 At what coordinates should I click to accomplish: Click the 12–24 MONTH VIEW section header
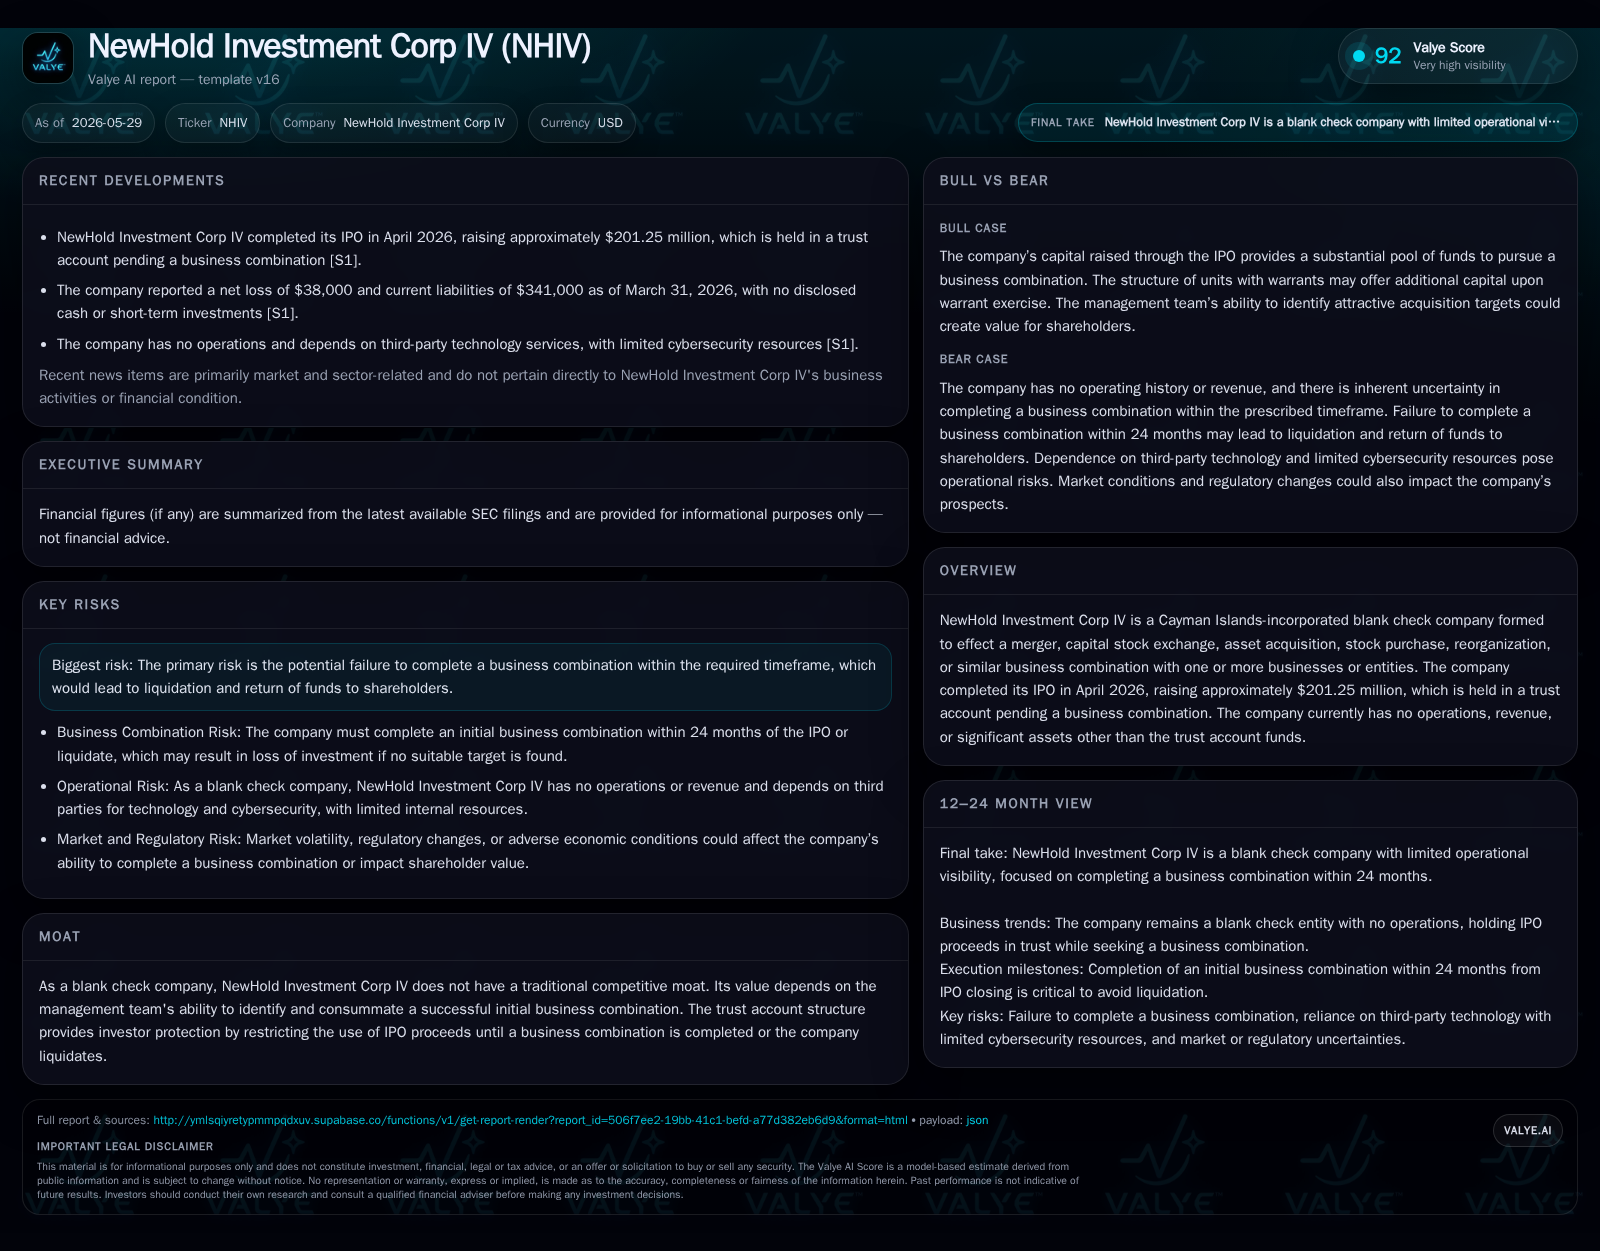click(1016, 804)
